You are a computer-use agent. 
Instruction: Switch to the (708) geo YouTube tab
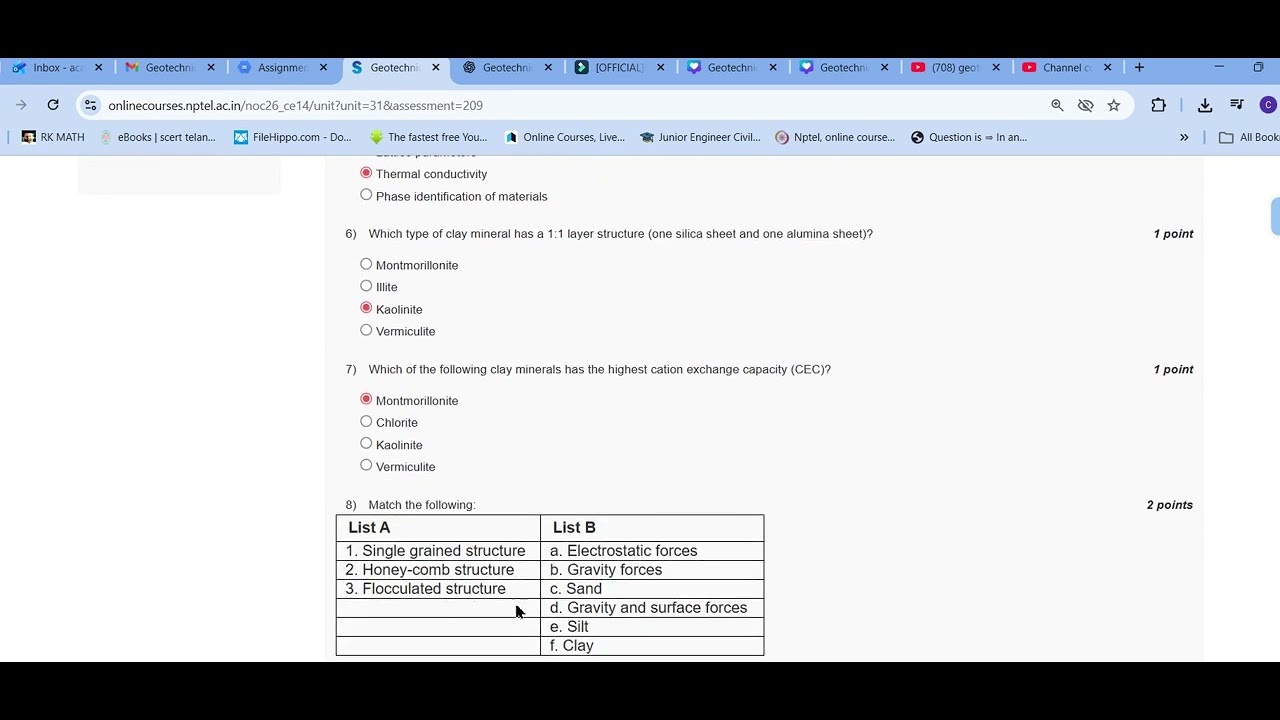tap(955, 68)
